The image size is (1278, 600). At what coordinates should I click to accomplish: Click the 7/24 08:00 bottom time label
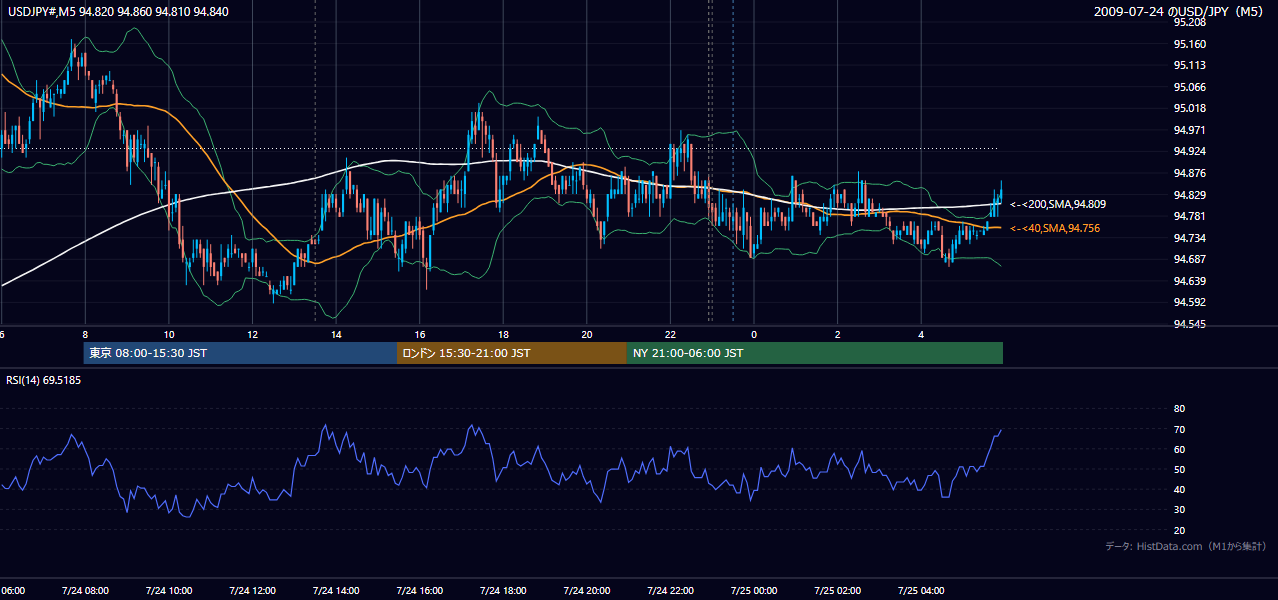point(84,591)
